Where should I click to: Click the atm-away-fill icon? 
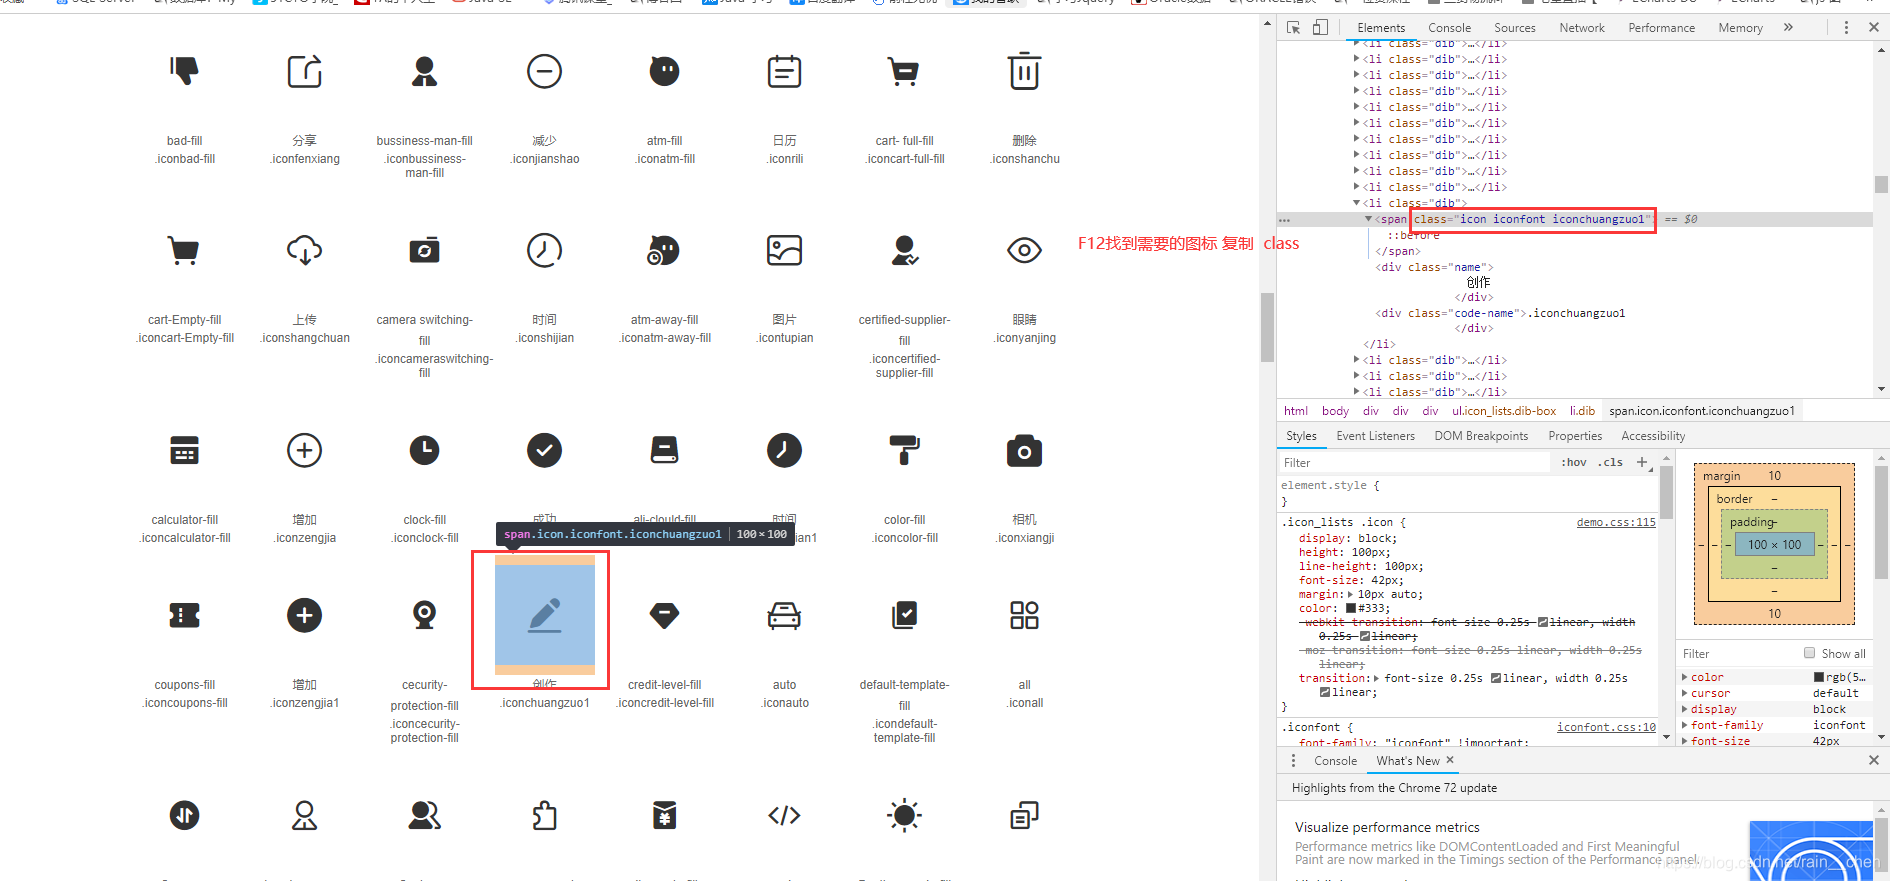pyautogui.click(x=664, y=250)
